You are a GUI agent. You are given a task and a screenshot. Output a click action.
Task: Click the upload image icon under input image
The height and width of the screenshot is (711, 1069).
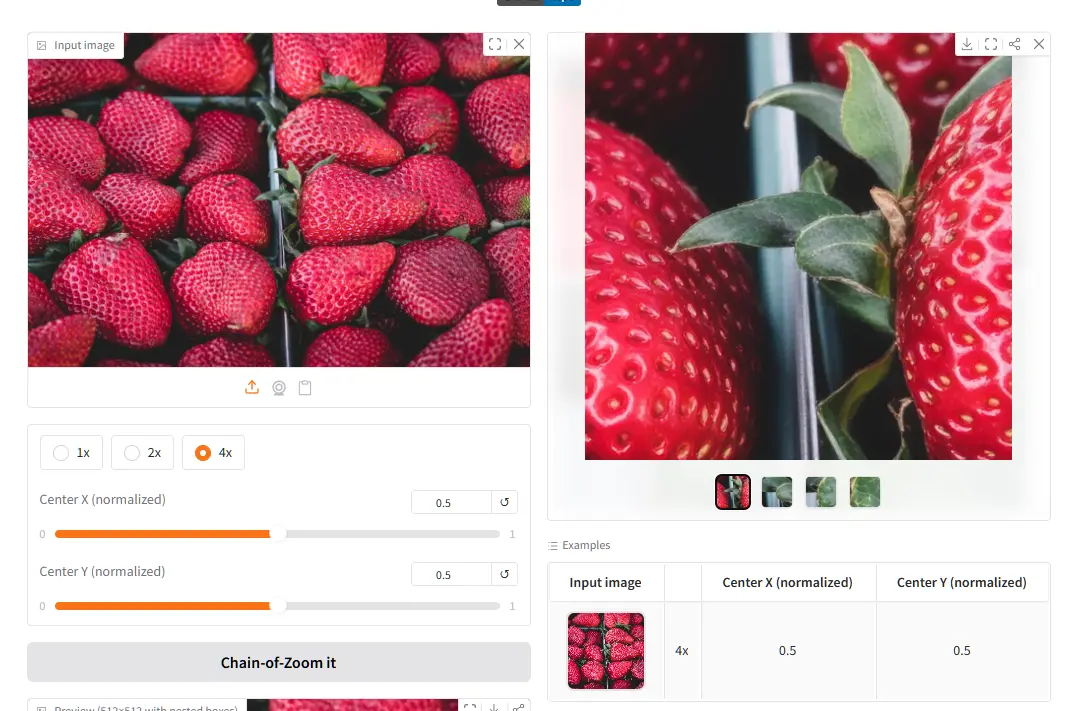coord(252,387)
